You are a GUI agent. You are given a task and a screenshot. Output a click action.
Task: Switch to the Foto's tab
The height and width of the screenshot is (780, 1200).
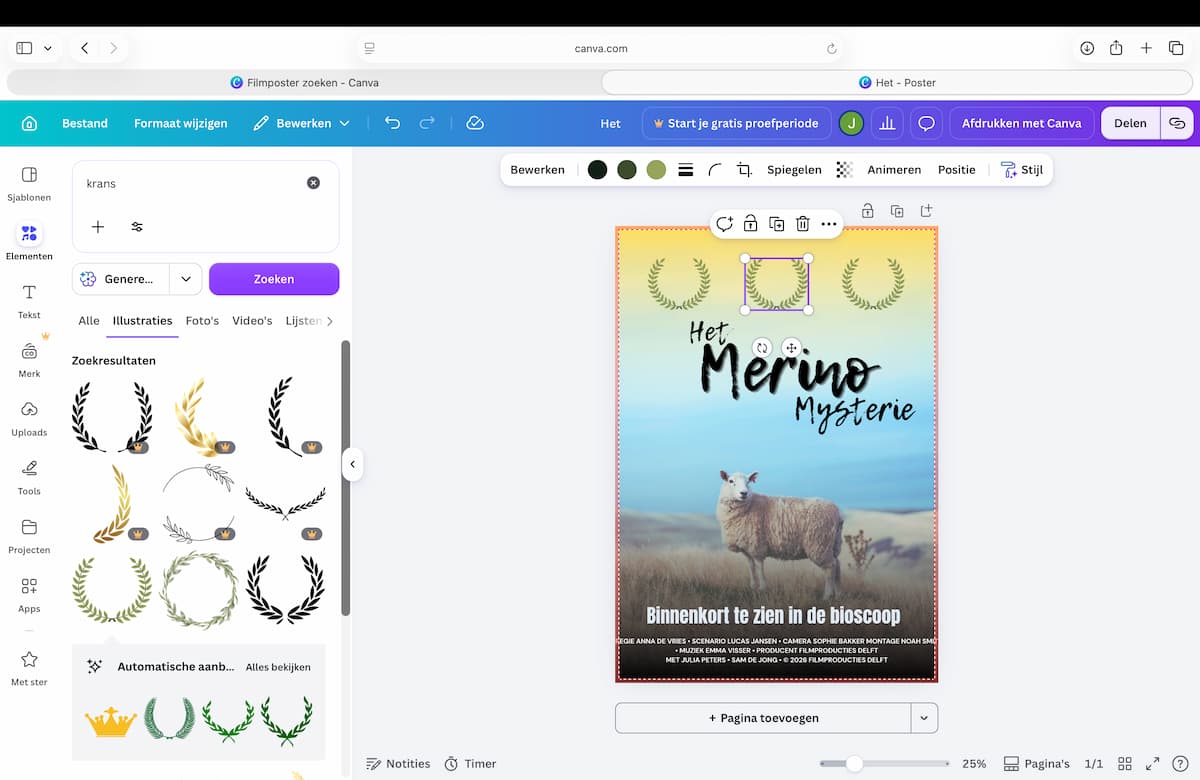[x=202, y=321]
